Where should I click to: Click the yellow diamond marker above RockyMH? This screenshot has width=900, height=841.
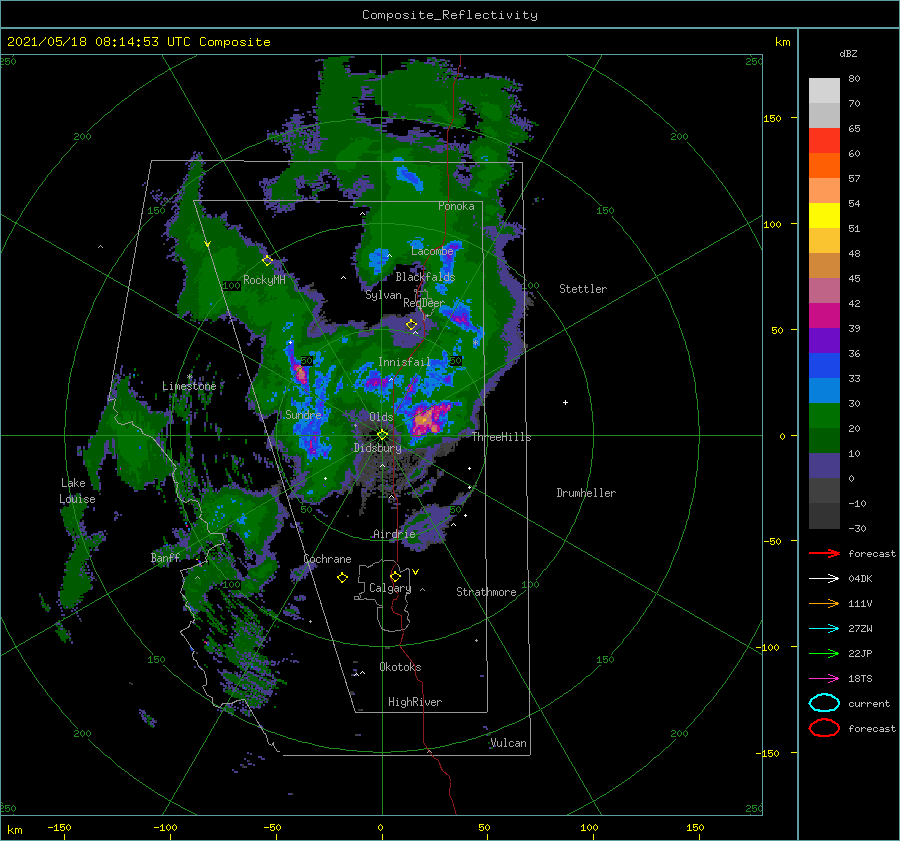pyautogui.click(x=267, y=260)
